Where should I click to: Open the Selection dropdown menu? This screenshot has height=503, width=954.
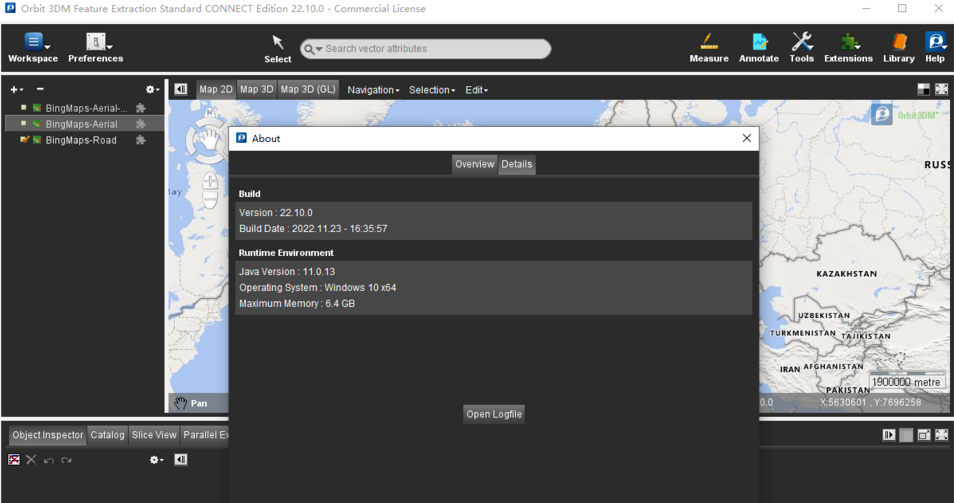[432, 90]
